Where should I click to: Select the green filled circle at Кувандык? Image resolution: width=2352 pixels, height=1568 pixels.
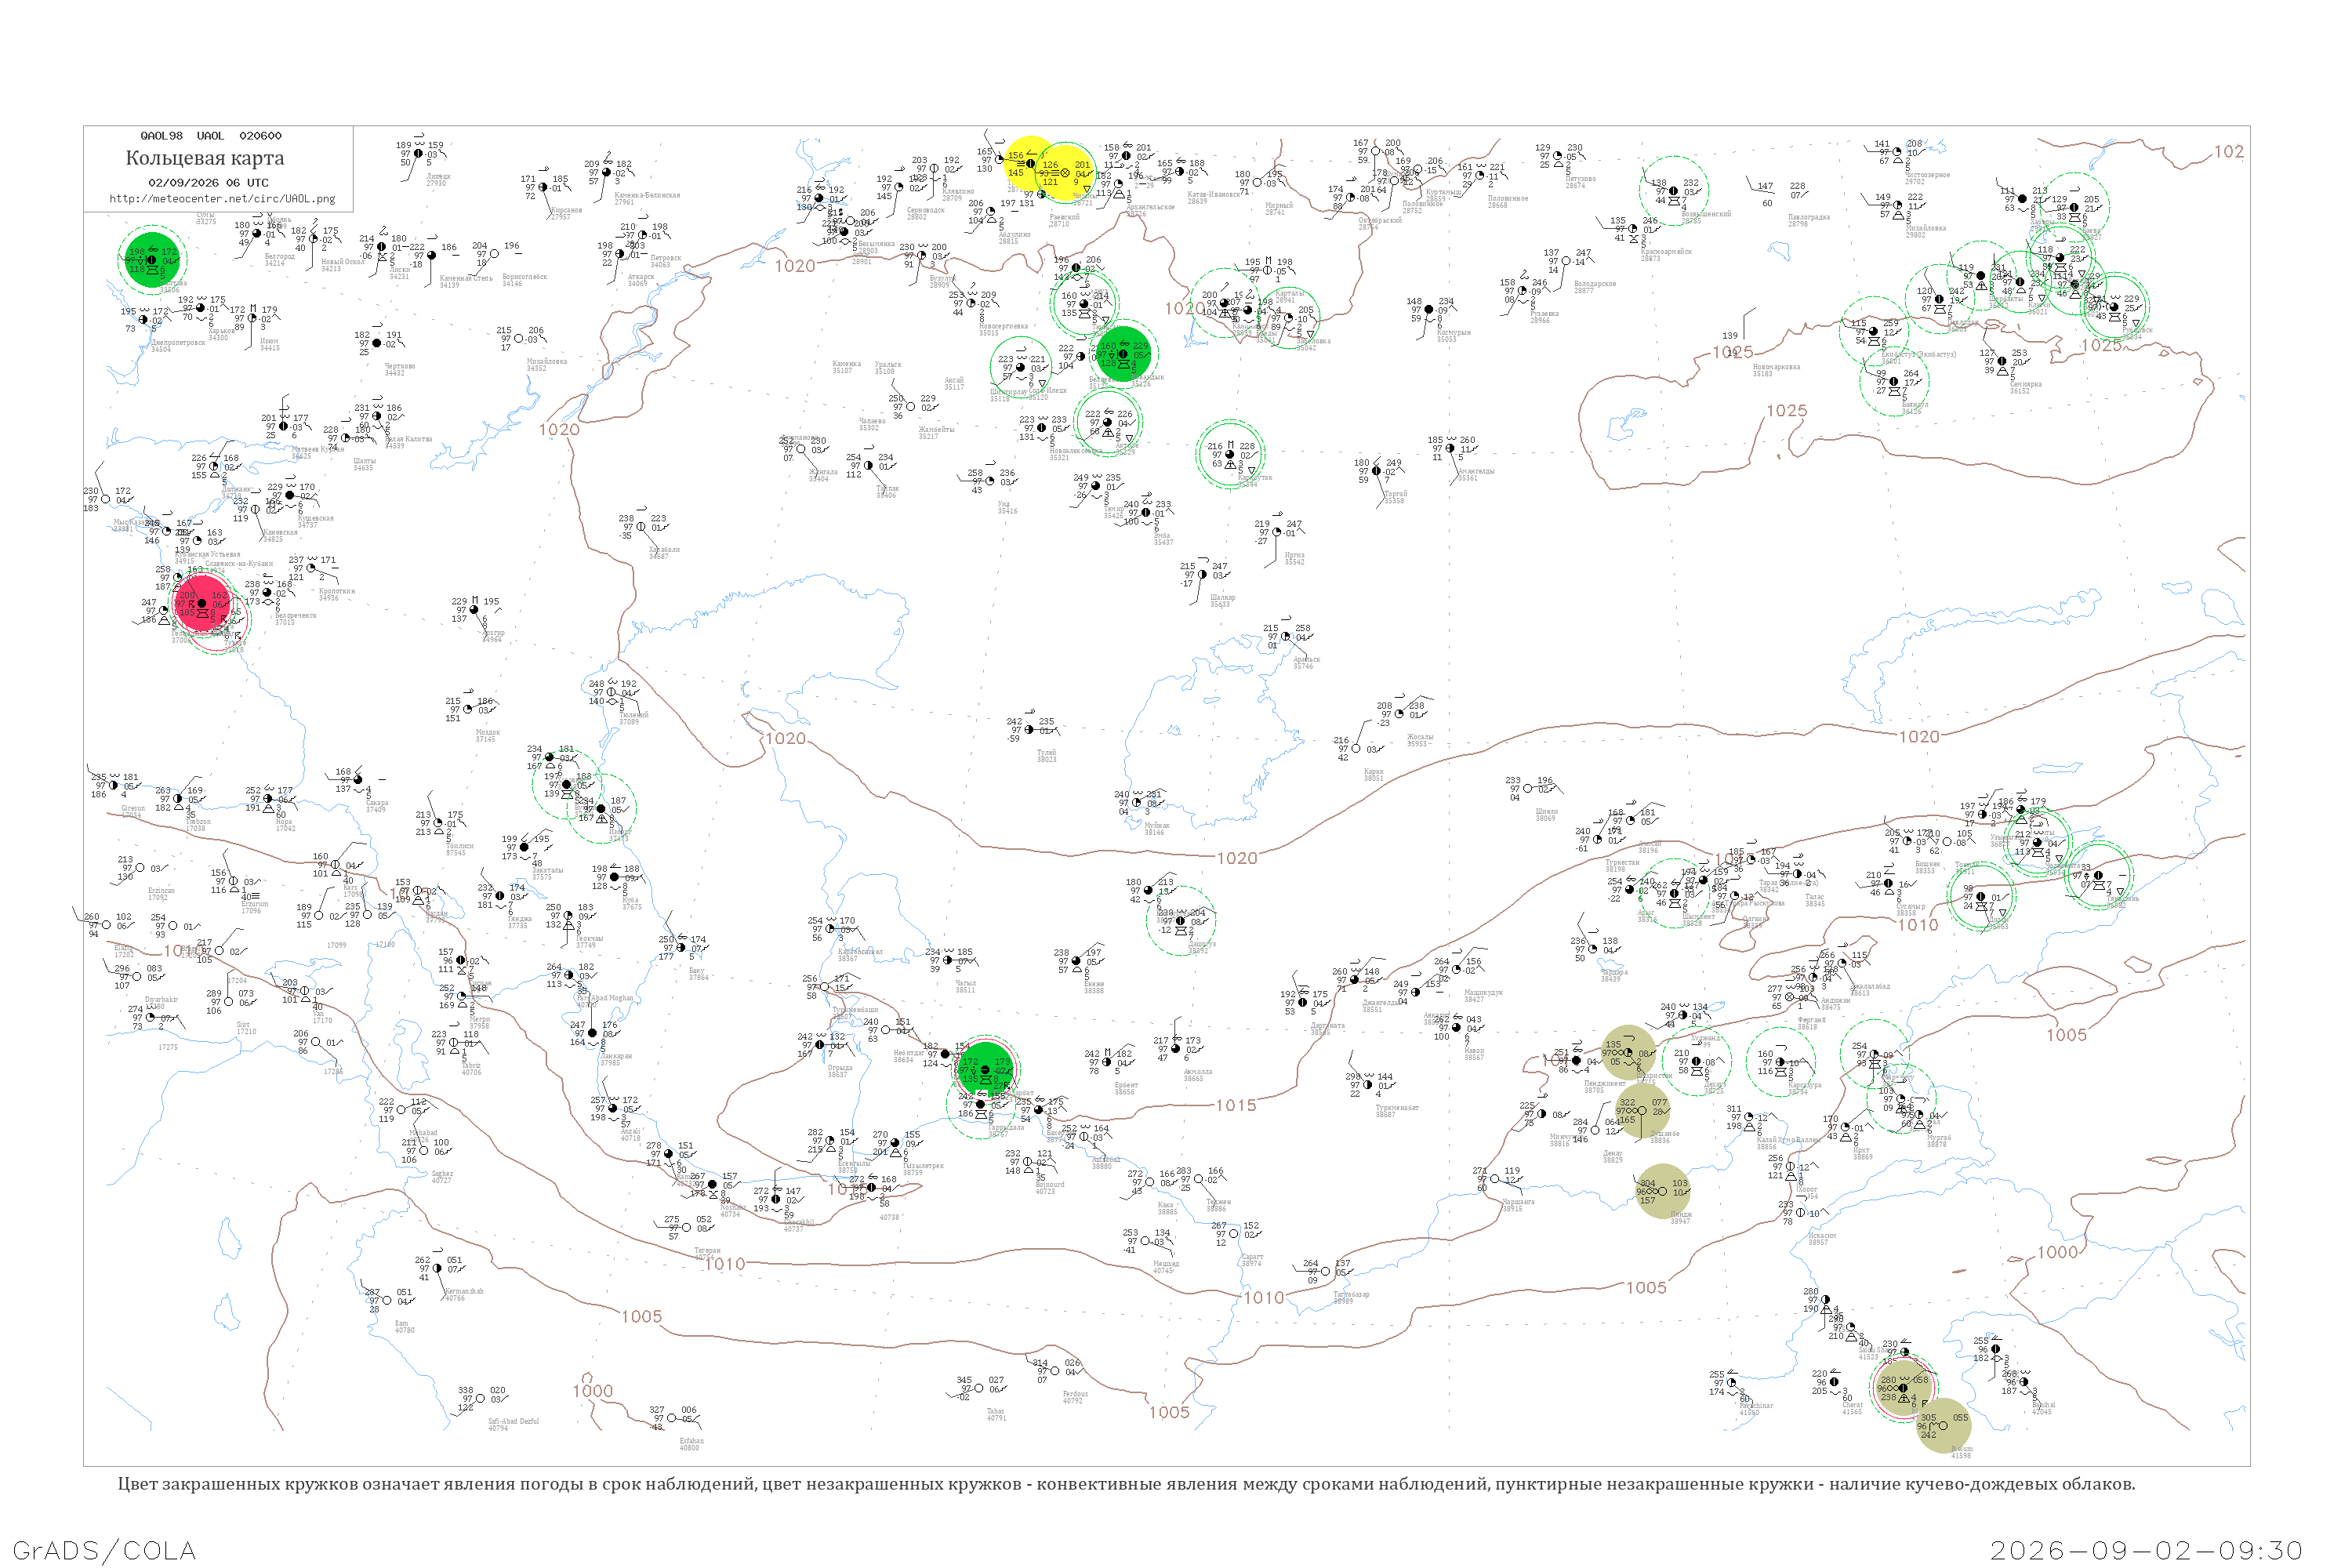click(1123, 354)
